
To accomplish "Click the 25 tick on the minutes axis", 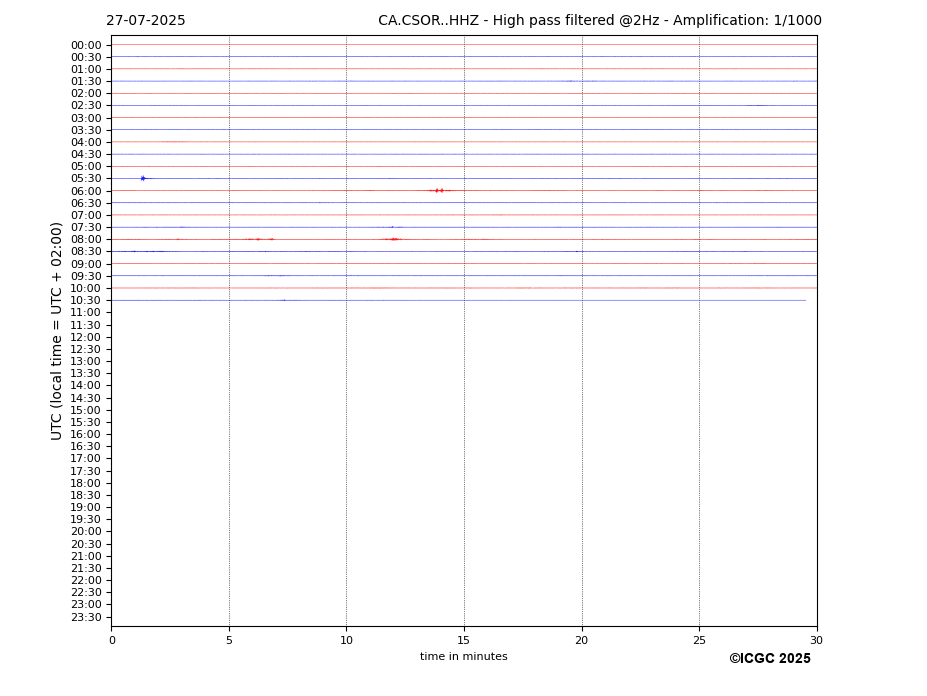I will [x=699, y=640].
